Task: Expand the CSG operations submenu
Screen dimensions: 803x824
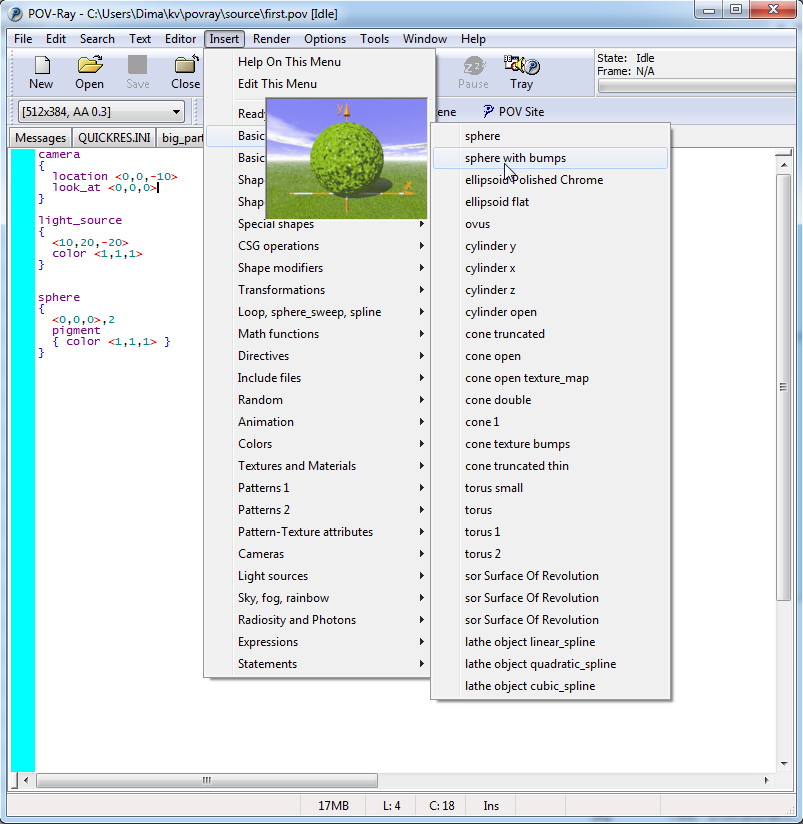Action: pyautogui.click(x=318, y=246)
